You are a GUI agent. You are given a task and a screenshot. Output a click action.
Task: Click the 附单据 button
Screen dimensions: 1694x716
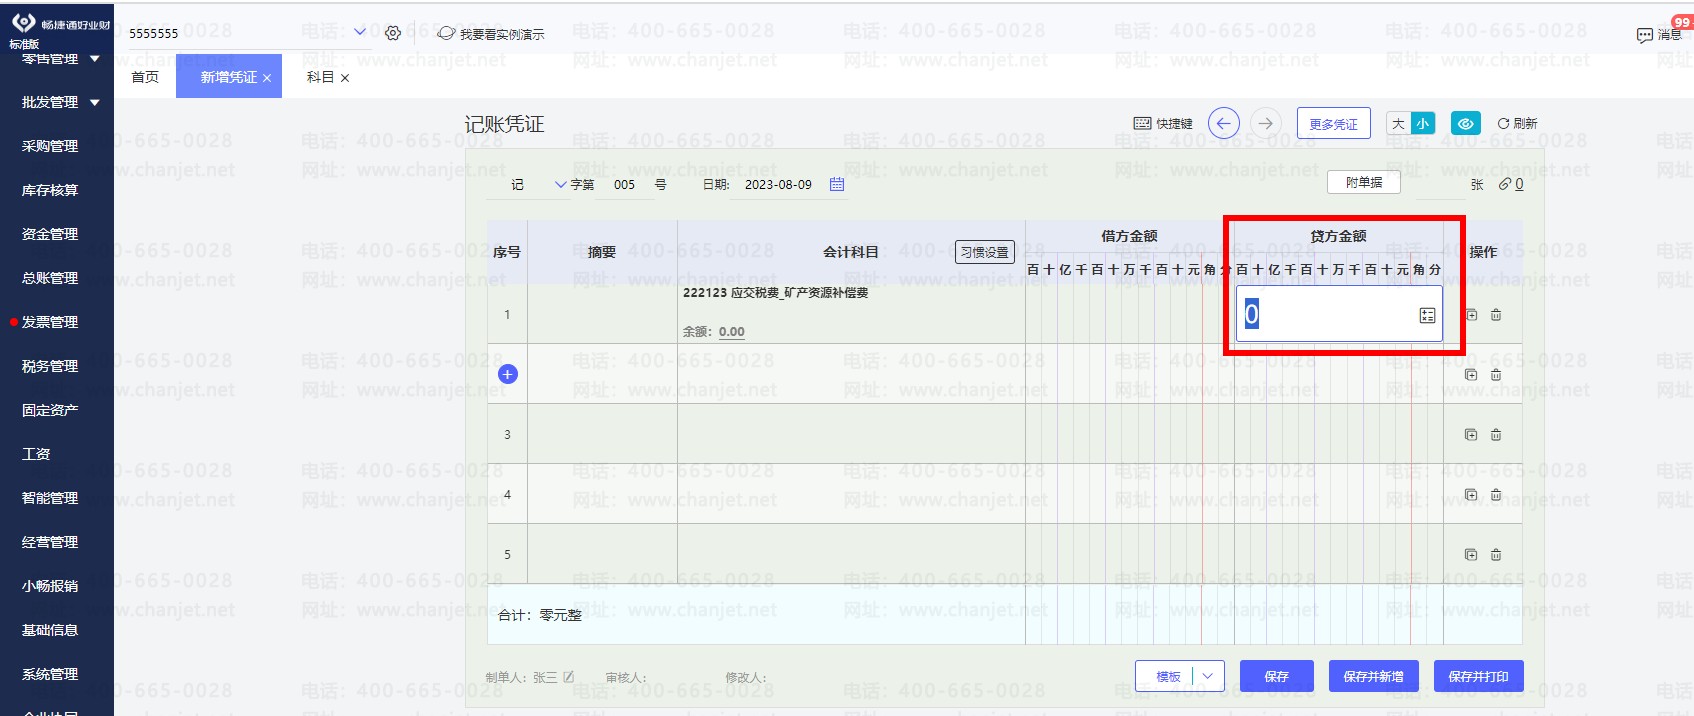(x=1364, y=182)
